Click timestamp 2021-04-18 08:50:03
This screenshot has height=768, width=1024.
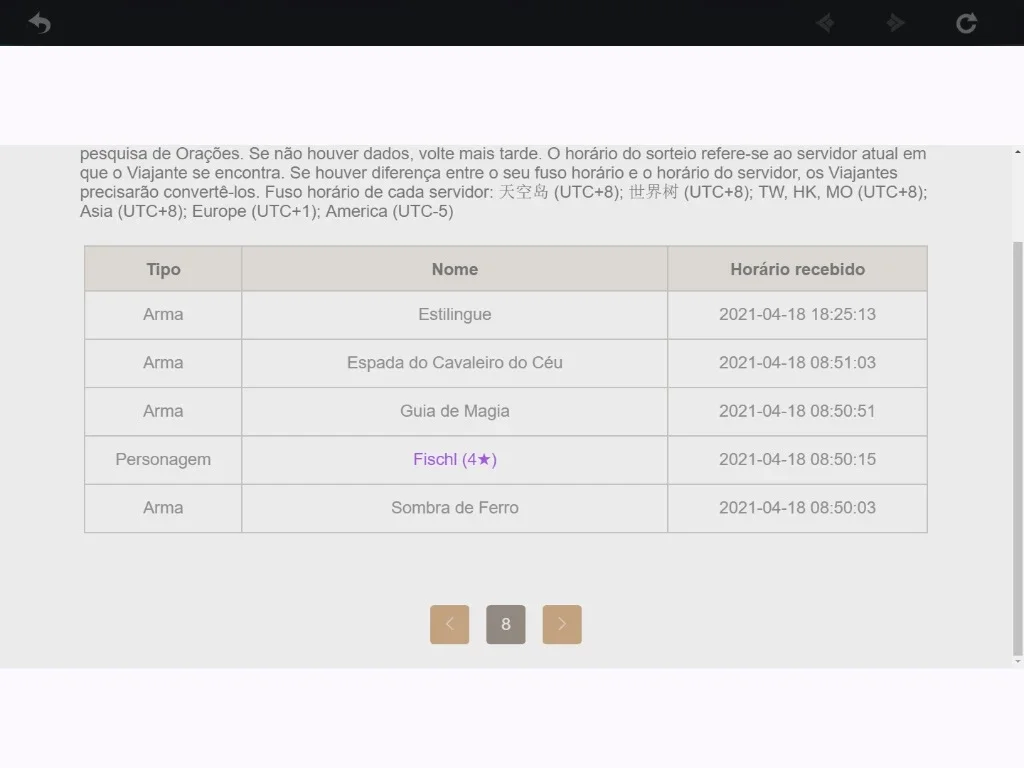[x=797, y=507]
